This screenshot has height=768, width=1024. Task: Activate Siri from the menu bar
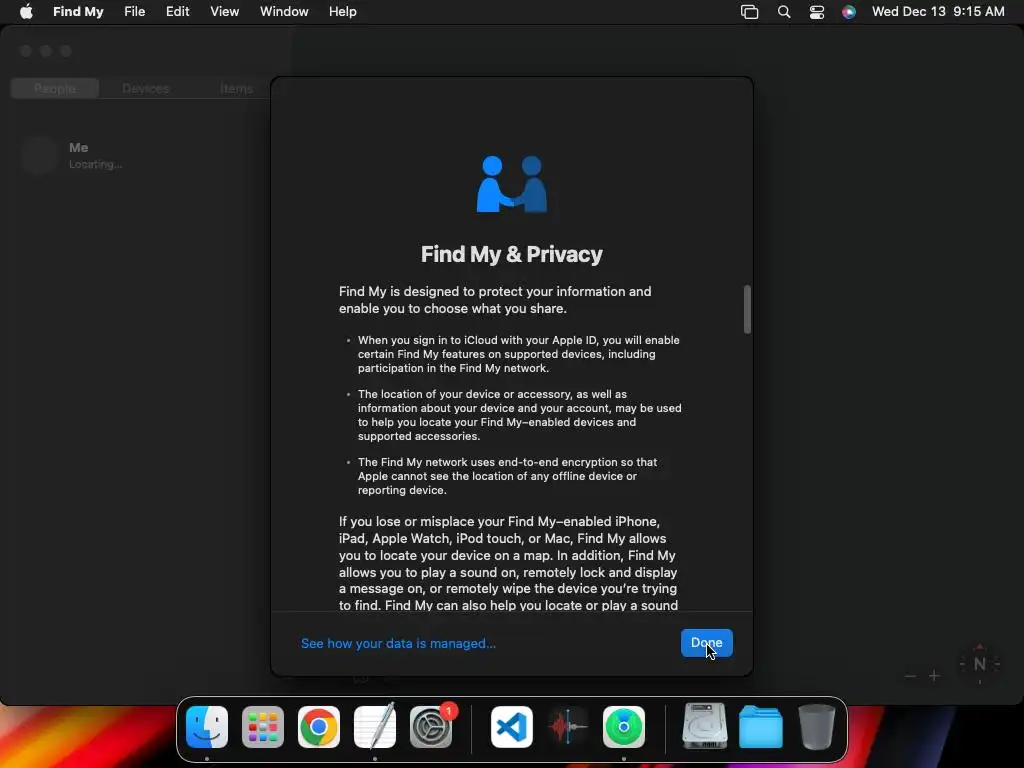tap(848, 12)
